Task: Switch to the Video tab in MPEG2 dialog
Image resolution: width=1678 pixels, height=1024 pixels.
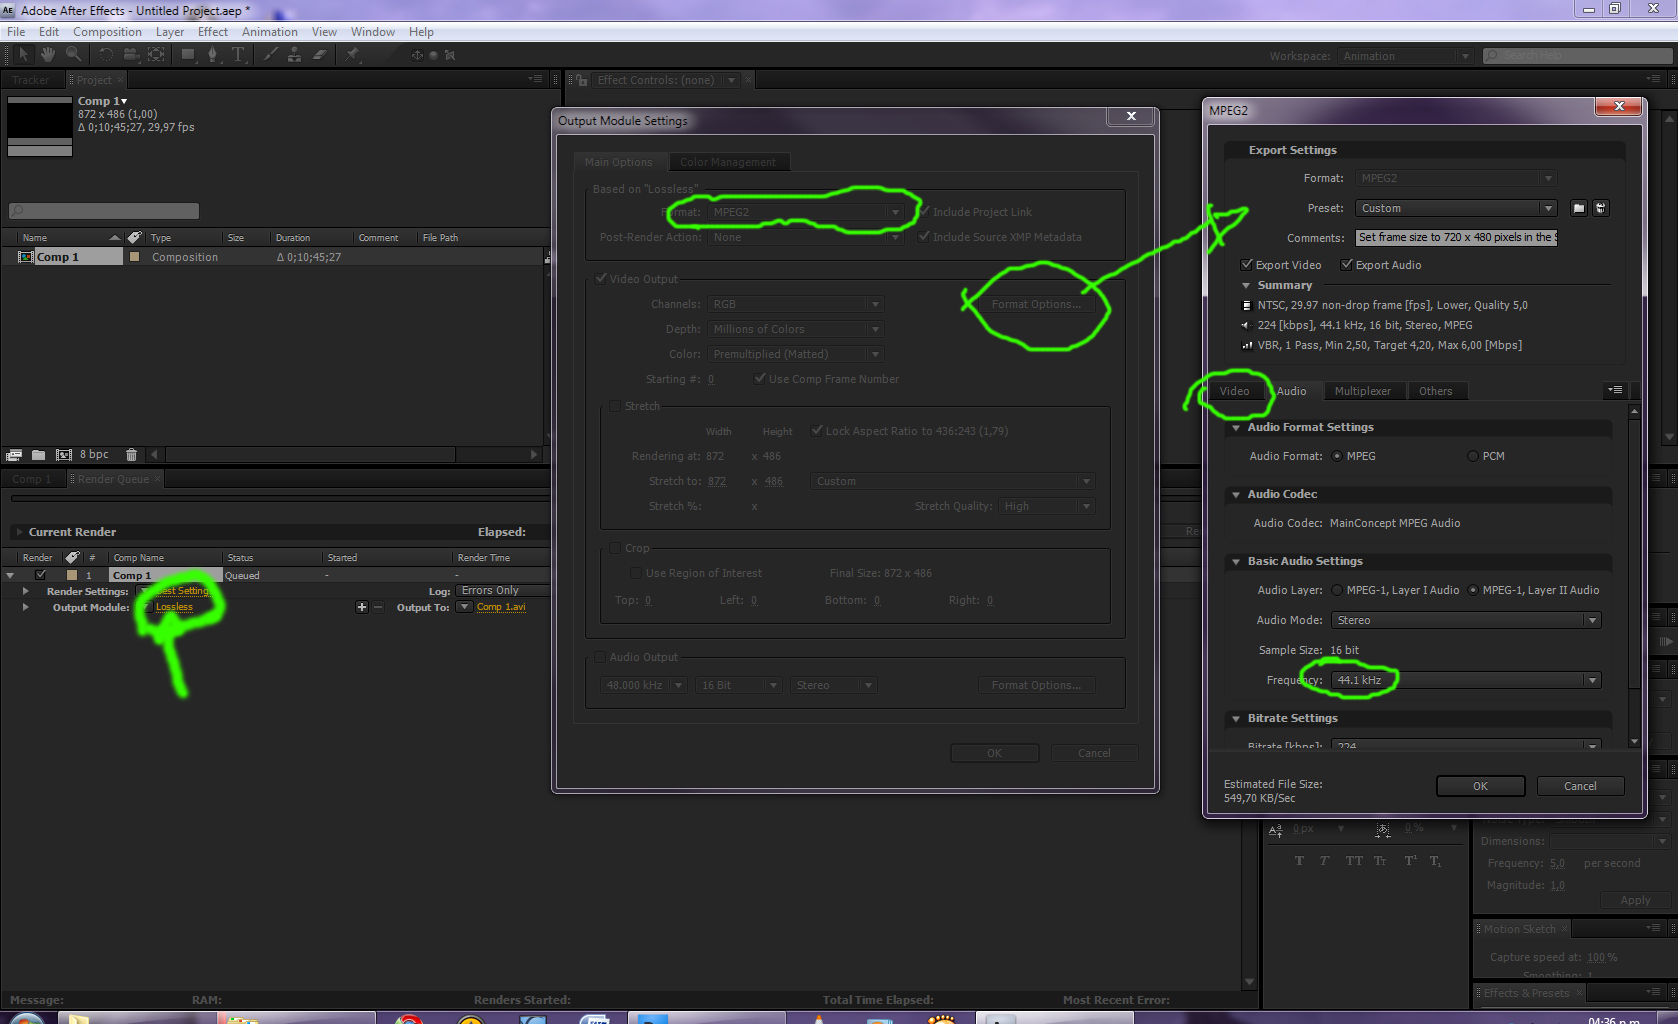Action: pos(1234,391)
